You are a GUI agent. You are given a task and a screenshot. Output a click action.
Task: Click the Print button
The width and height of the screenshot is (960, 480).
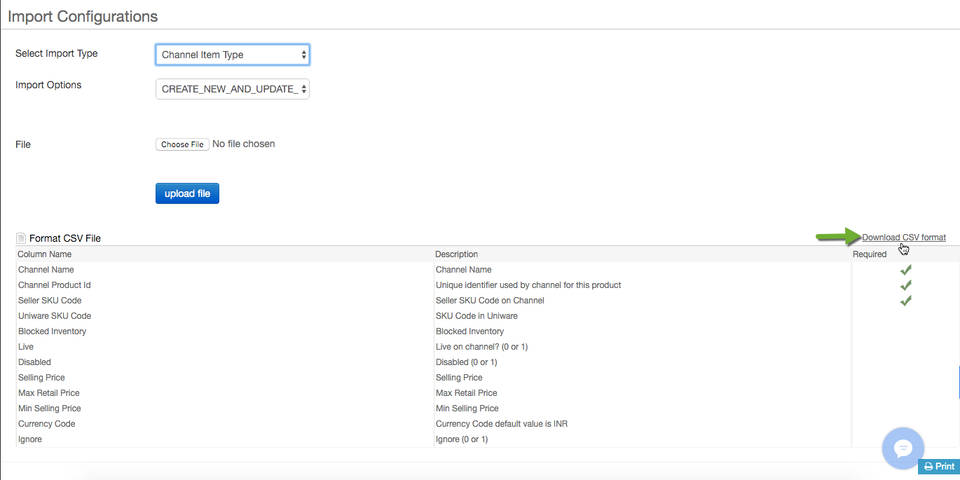tap(939, 467)
